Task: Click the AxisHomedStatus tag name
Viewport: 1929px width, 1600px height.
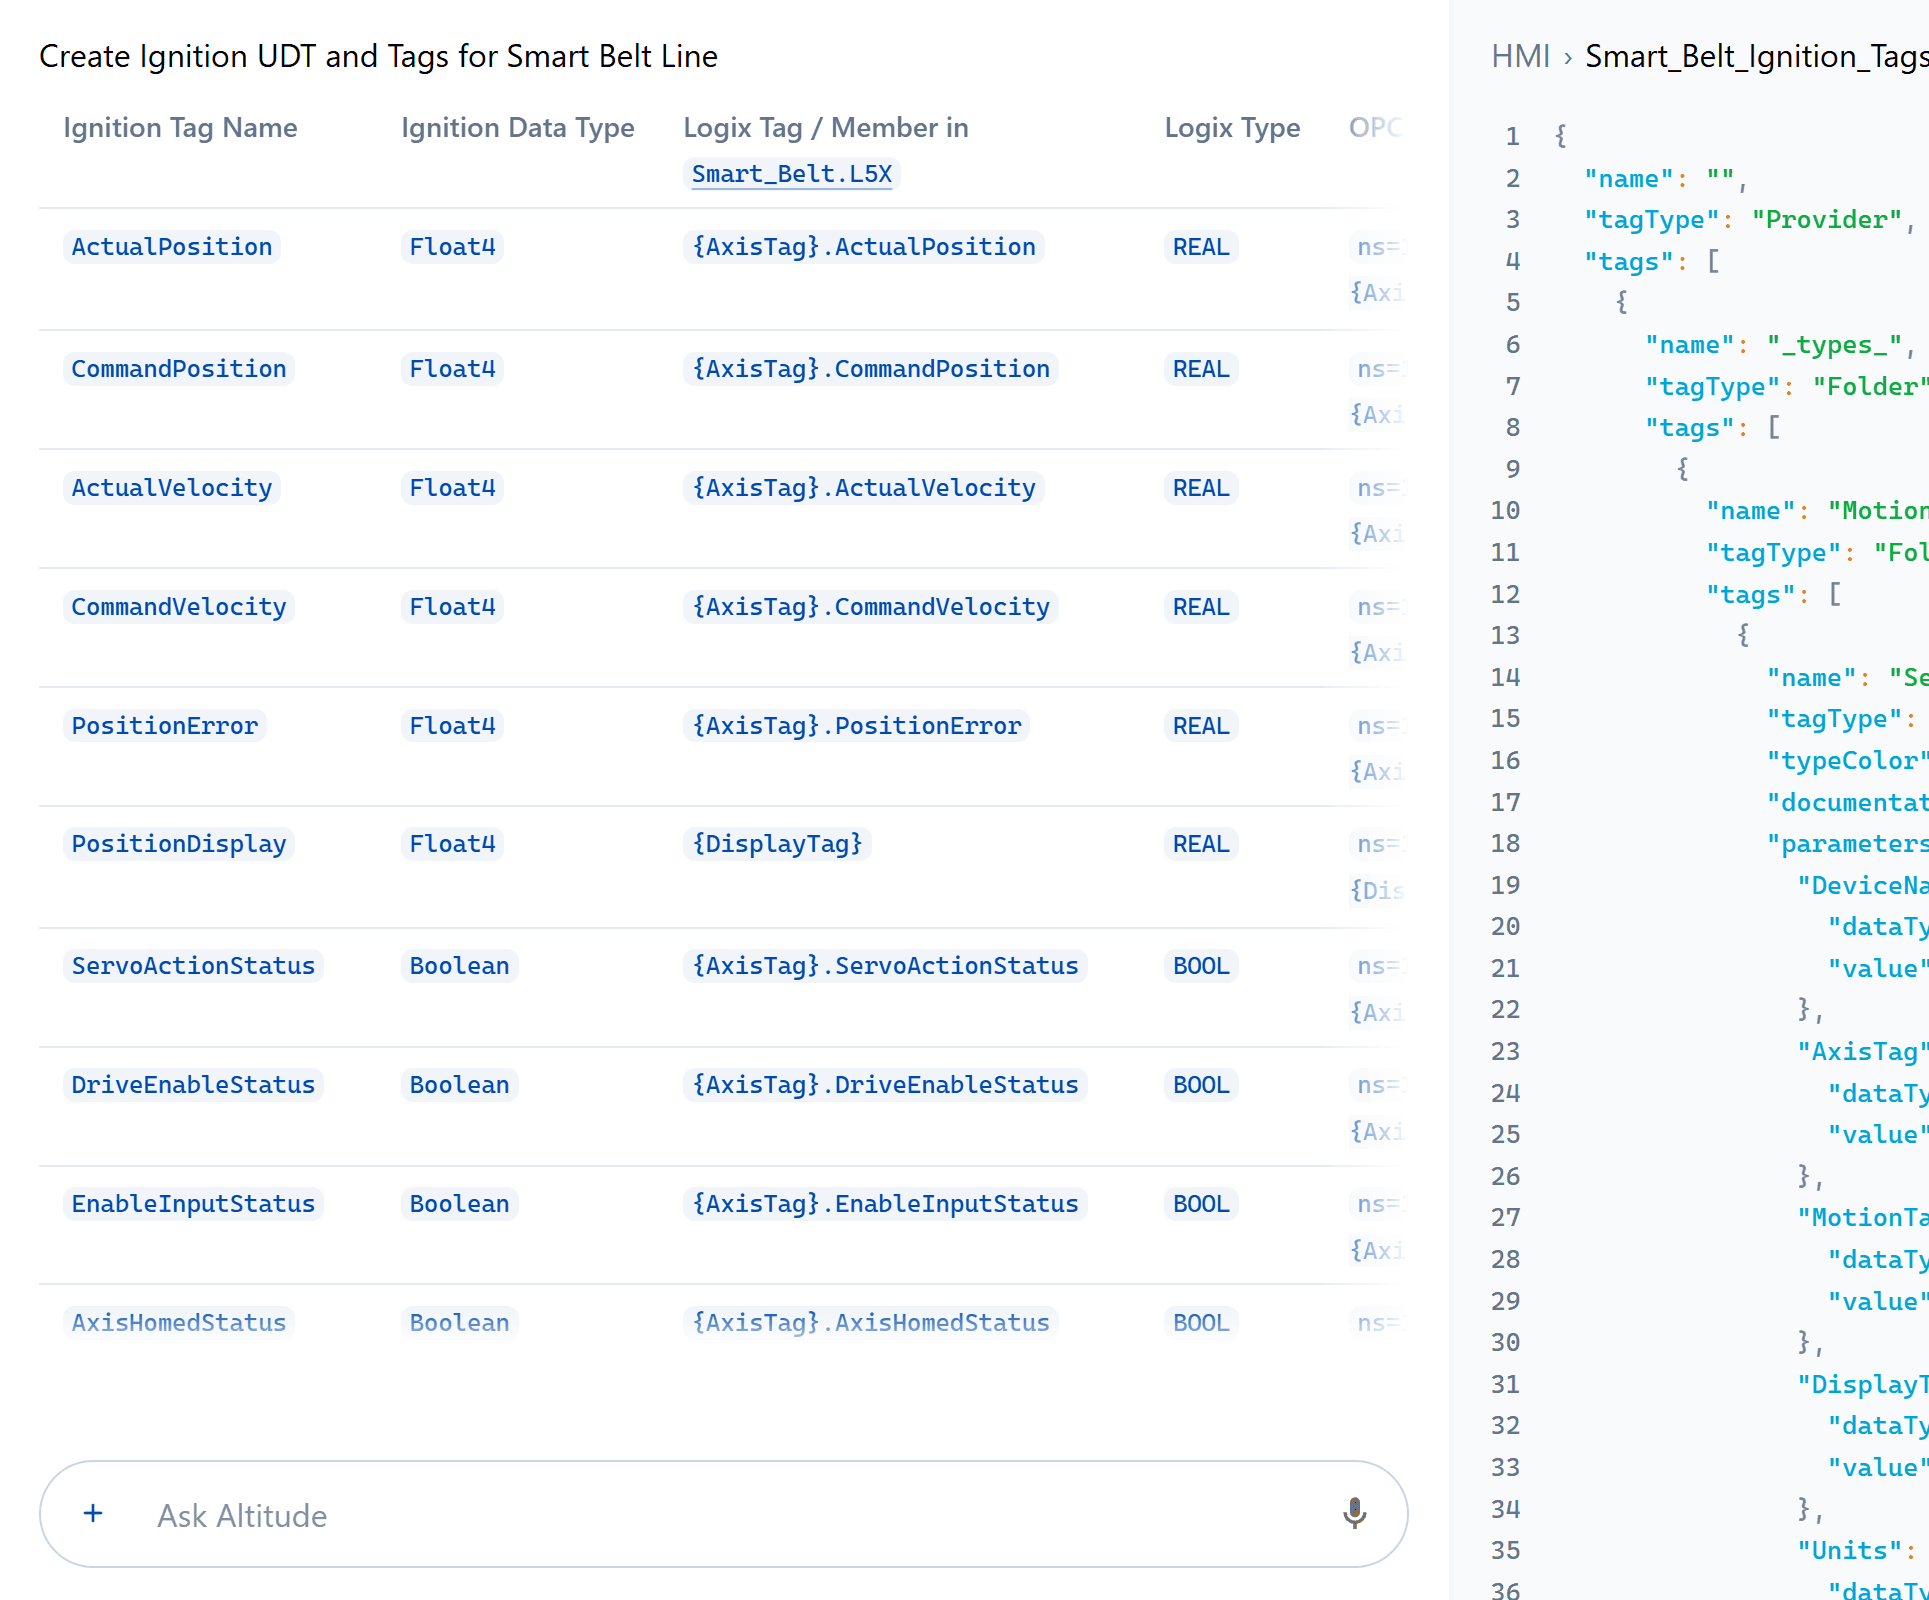Action: click(x=179, y=1323)
